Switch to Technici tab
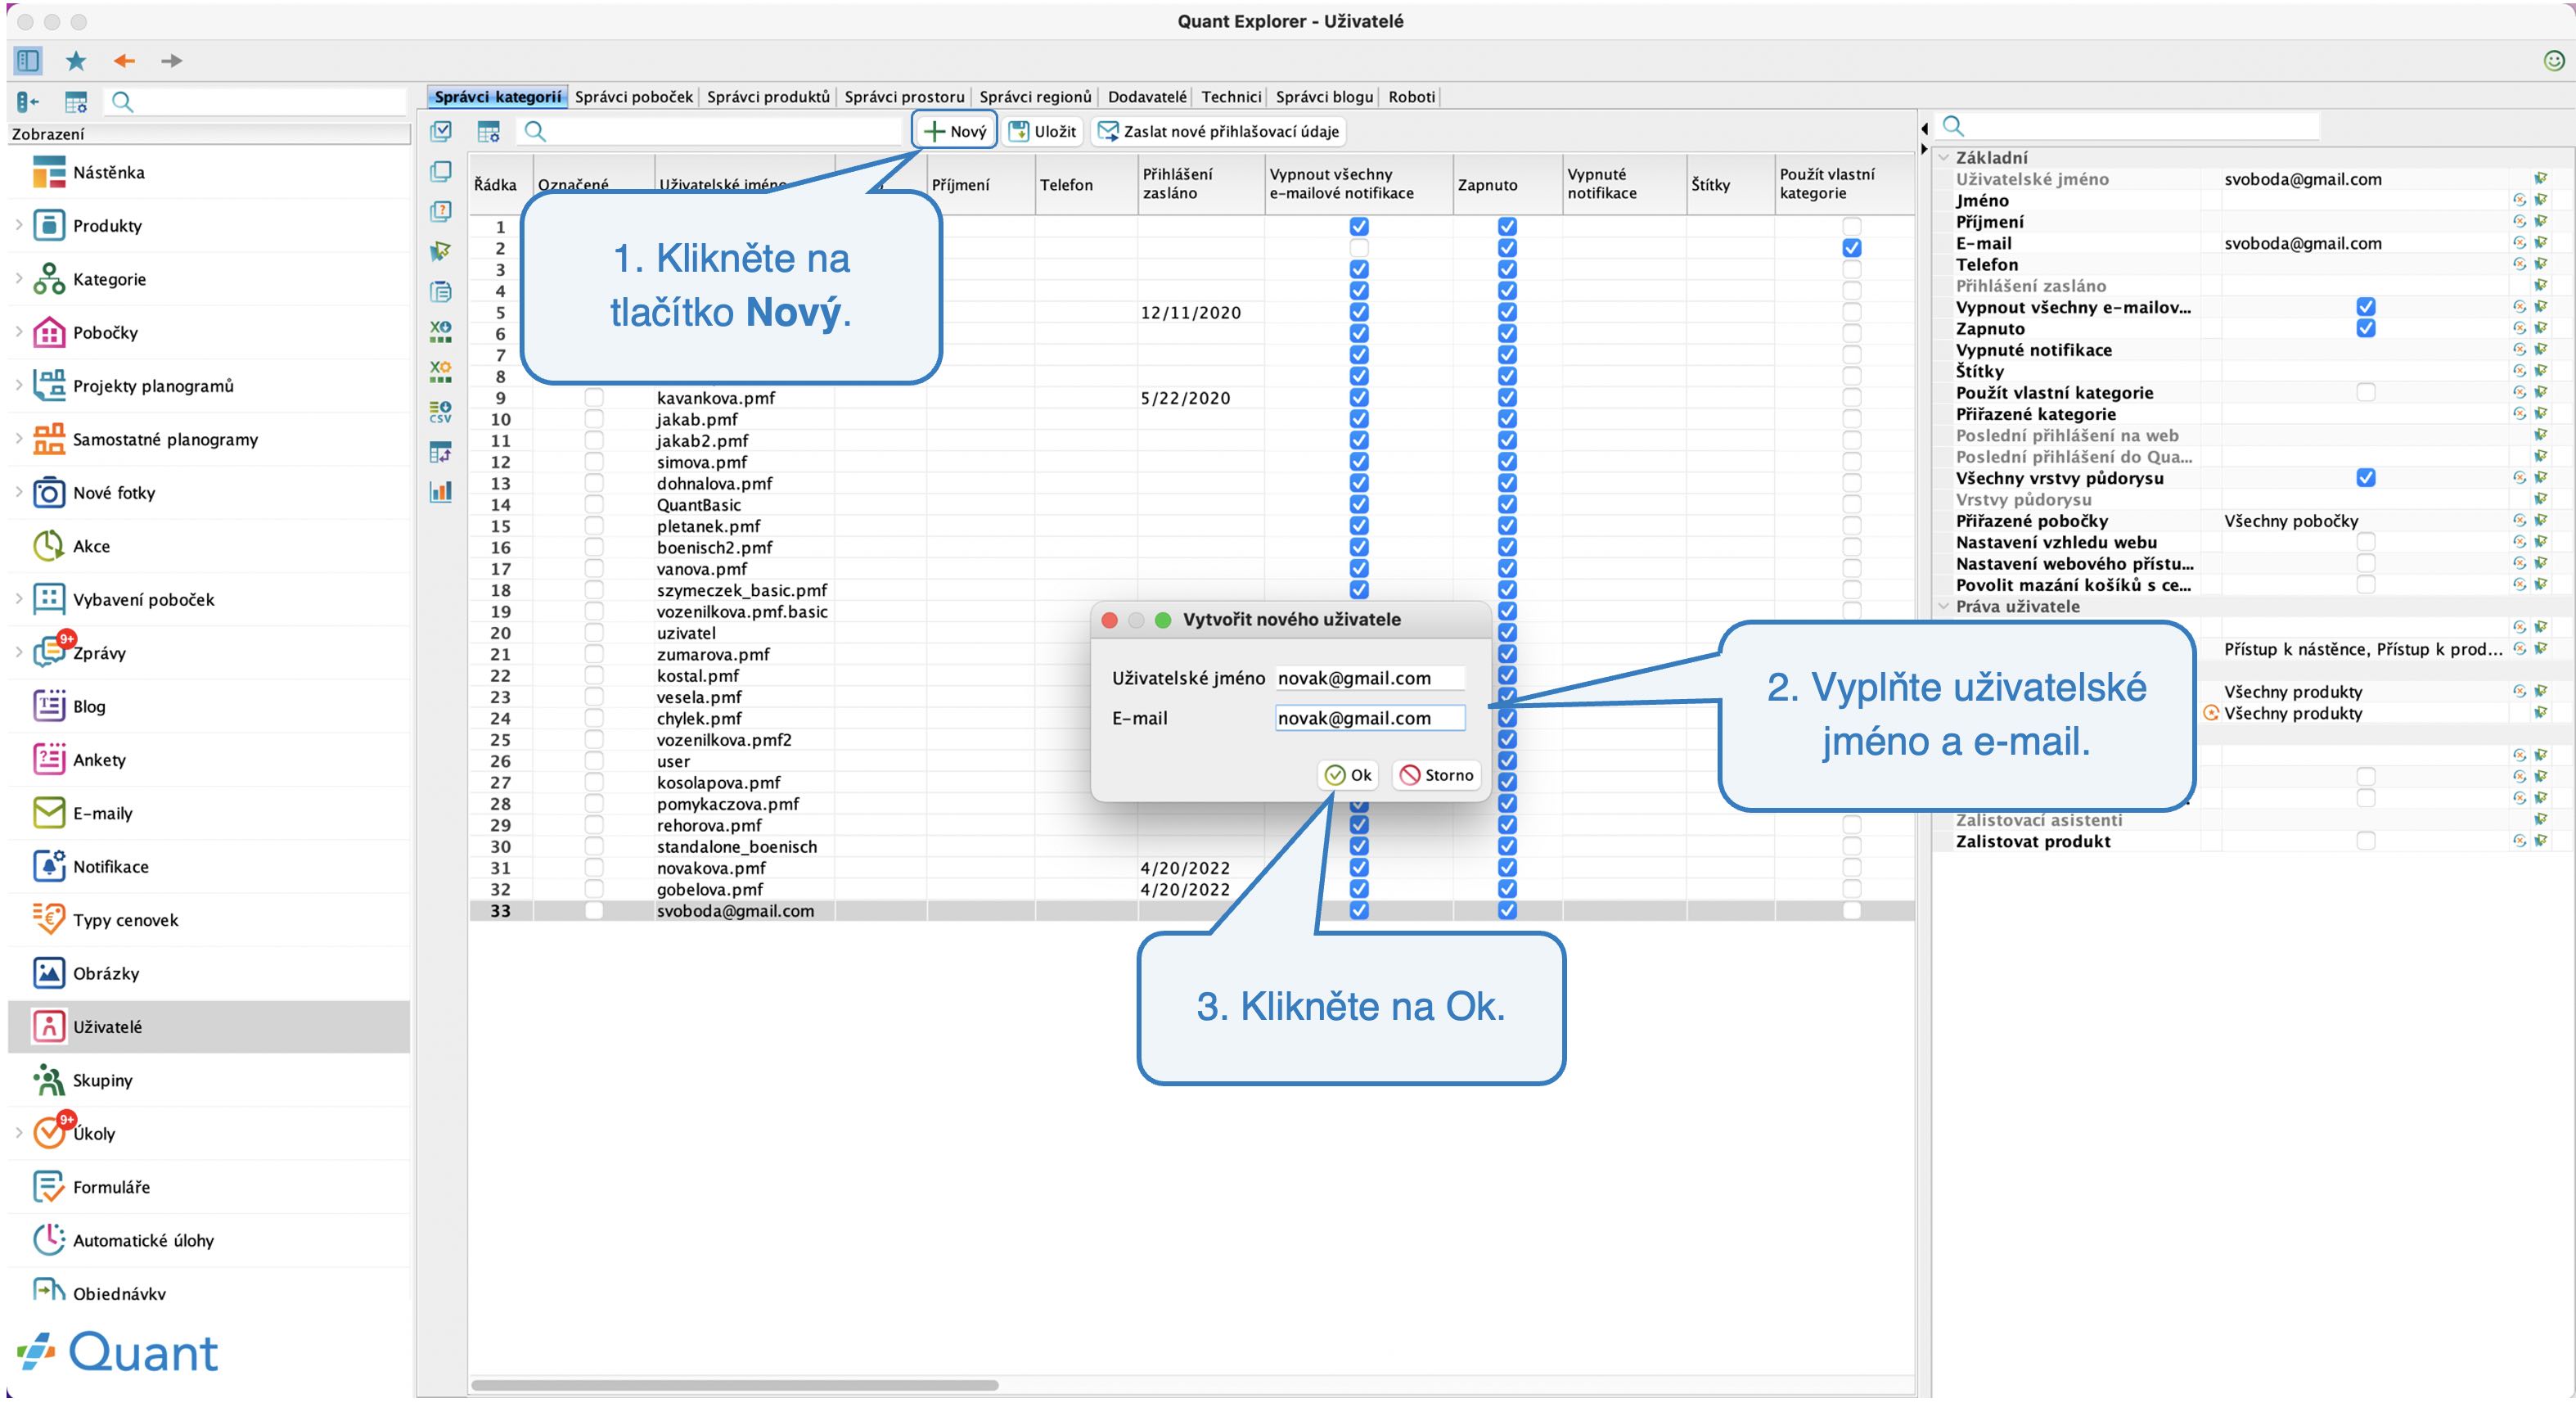This screenshot has width=2576, height=1403. pyautogui.click(x=1231, y=97)
